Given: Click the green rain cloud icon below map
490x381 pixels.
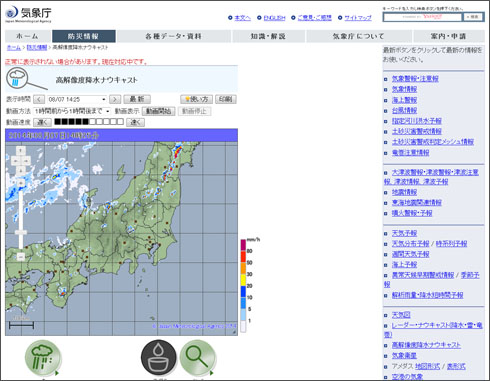Looking at the screenshot, I should click(x=43, y=359).
